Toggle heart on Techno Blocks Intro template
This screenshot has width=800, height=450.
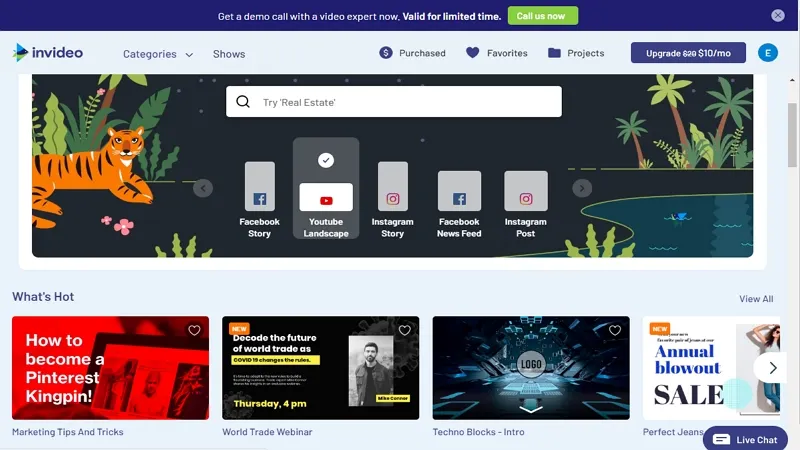click(x=614, y=331)
